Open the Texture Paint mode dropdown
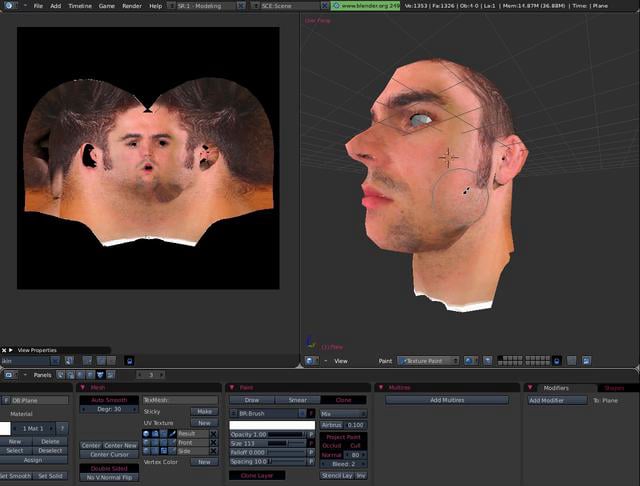 click(428, 361)
